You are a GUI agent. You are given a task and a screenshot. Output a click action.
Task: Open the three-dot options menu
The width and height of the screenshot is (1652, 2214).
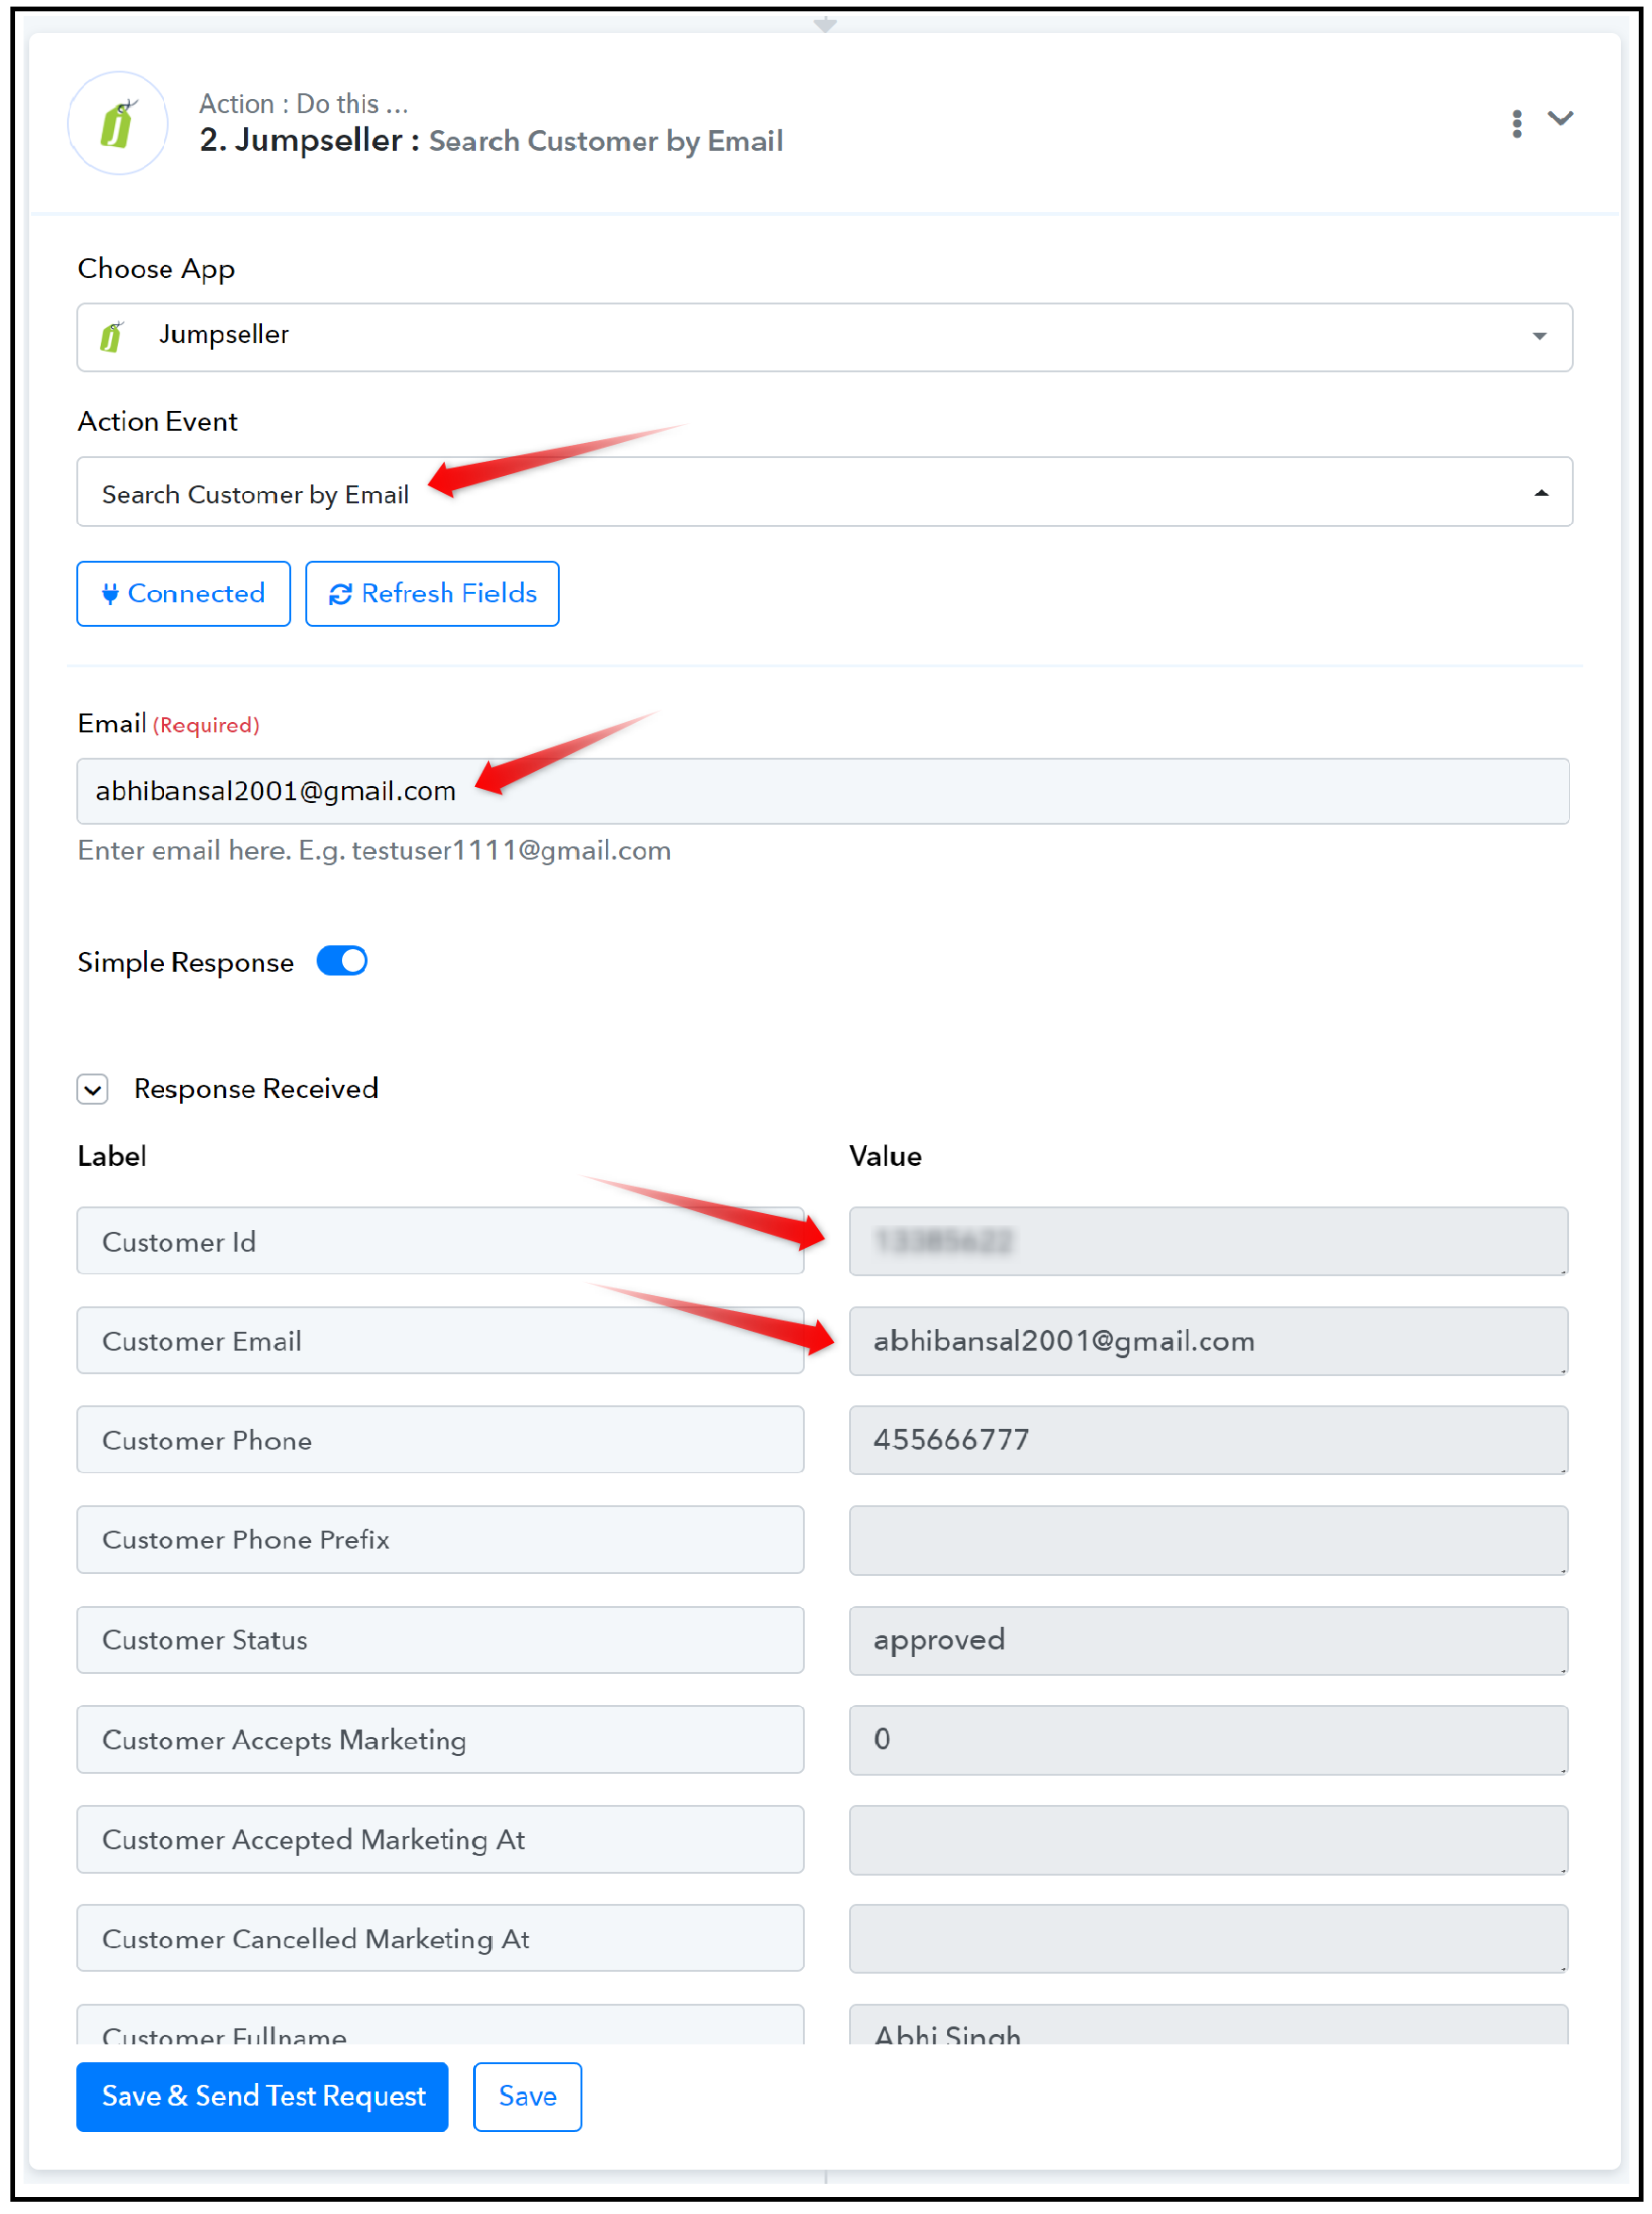(x=1516, y=124)
